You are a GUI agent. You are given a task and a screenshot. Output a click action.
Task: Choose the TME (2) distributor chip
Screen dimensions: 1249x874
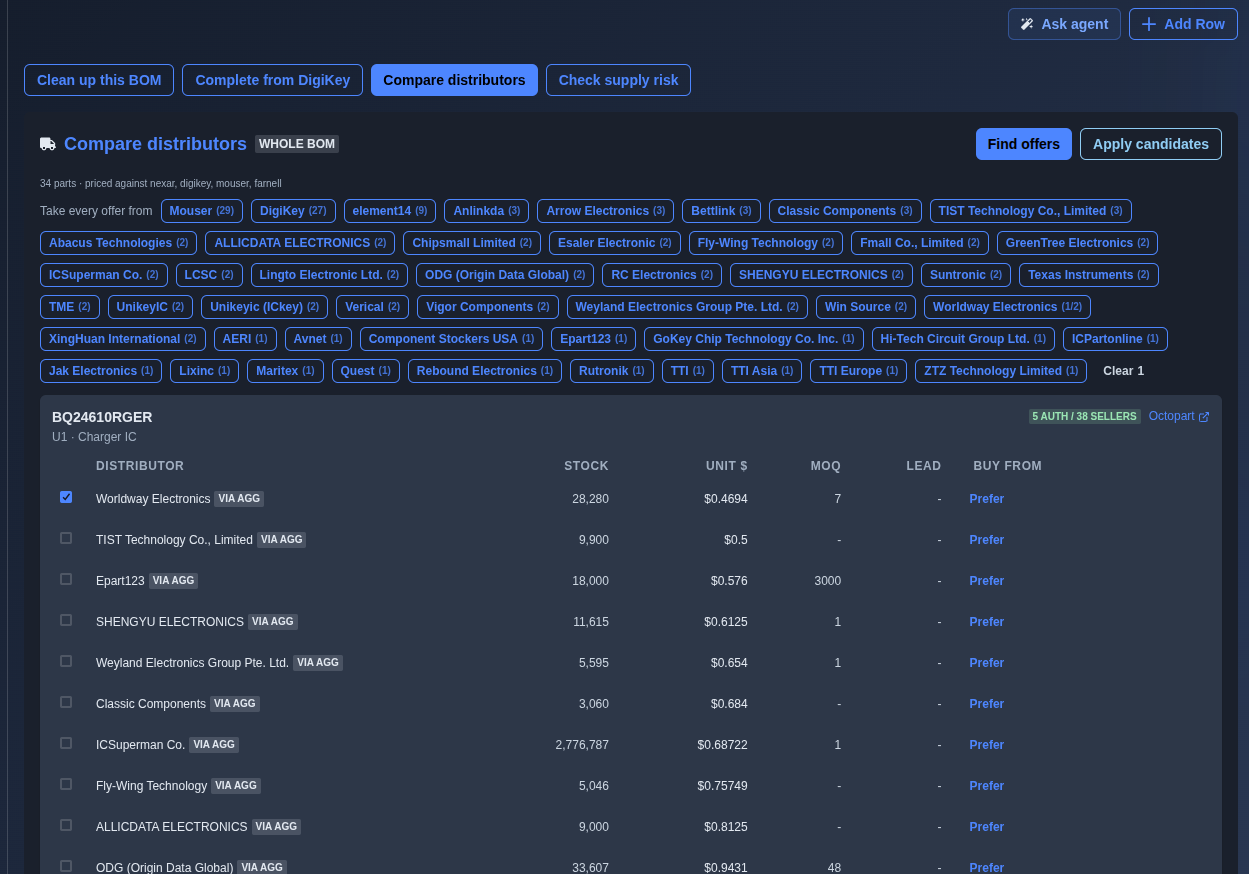point(70,307)
